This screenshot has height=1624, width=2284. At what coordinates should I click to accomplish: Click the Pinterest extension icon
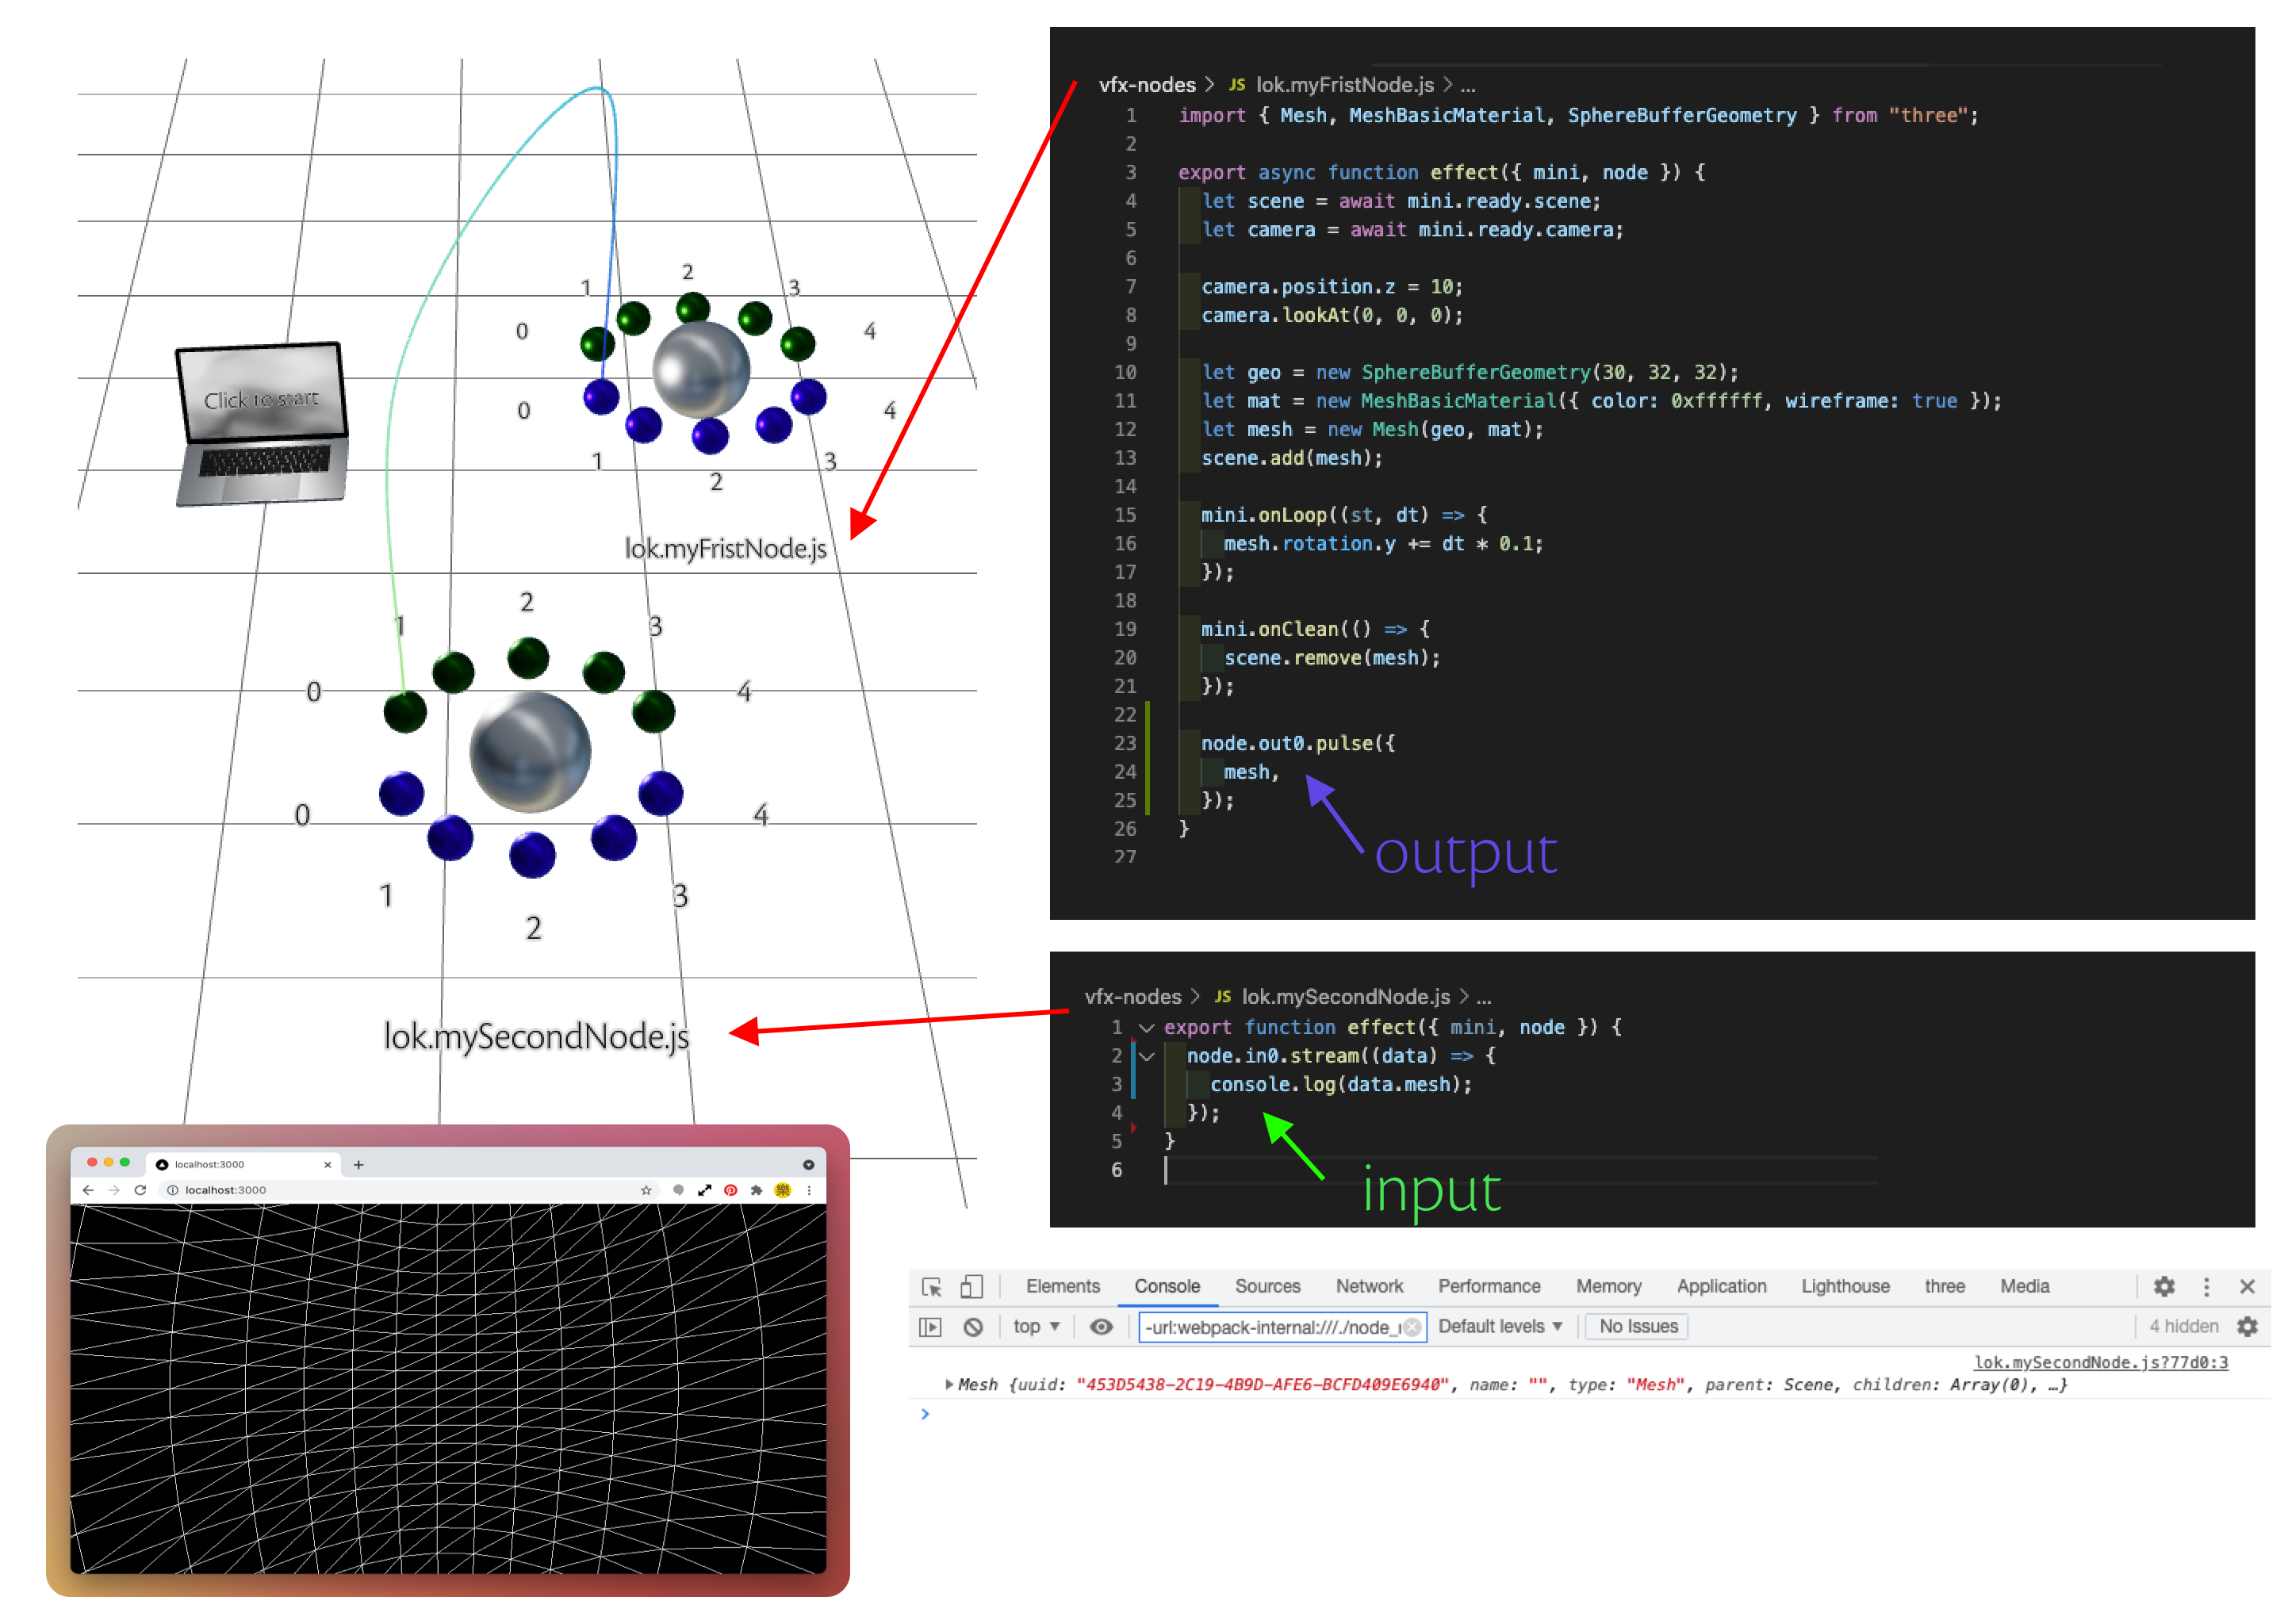[x=731, y=1190]
